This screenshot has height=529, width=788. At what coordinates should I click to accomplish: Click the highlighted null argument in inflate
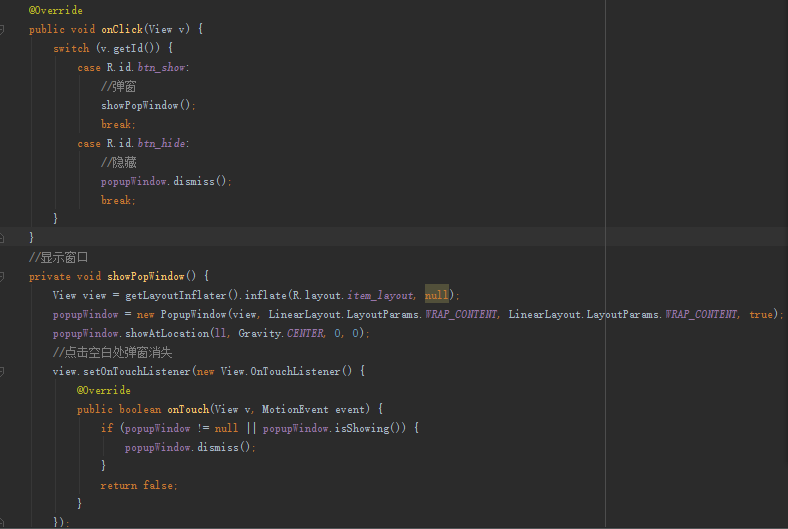coord(437,295)
